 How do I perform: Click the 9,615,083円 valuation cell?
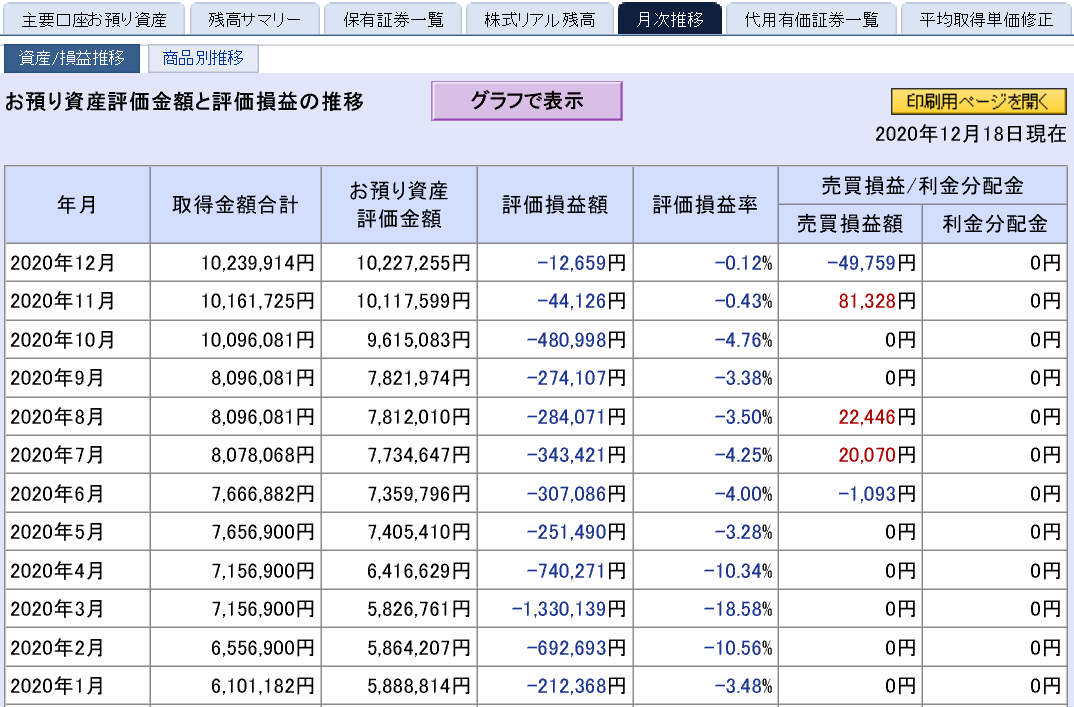399,340
